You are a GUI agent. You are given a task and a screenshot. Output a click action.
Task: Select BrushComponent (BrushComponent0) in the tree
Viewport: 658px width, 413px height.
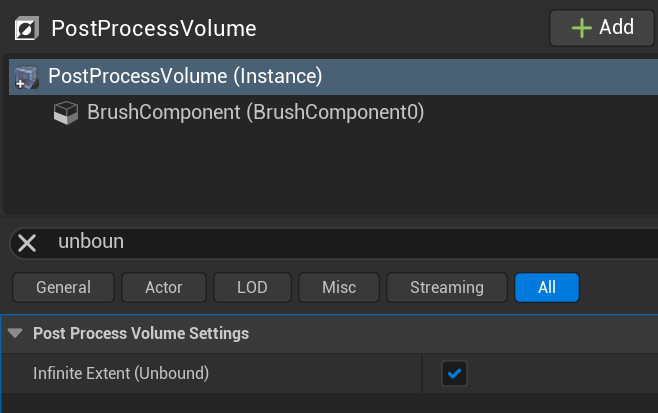click(x=255, y=113)
